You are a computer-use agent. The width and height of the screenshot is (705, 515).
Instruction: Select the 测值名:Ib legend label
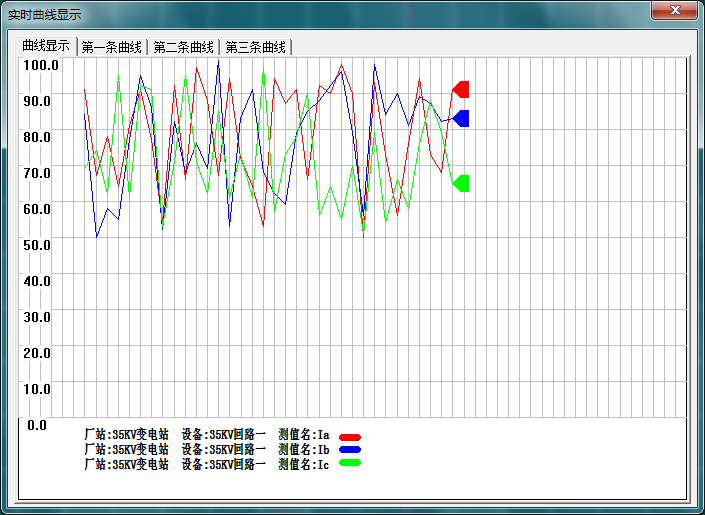(304, 450)
